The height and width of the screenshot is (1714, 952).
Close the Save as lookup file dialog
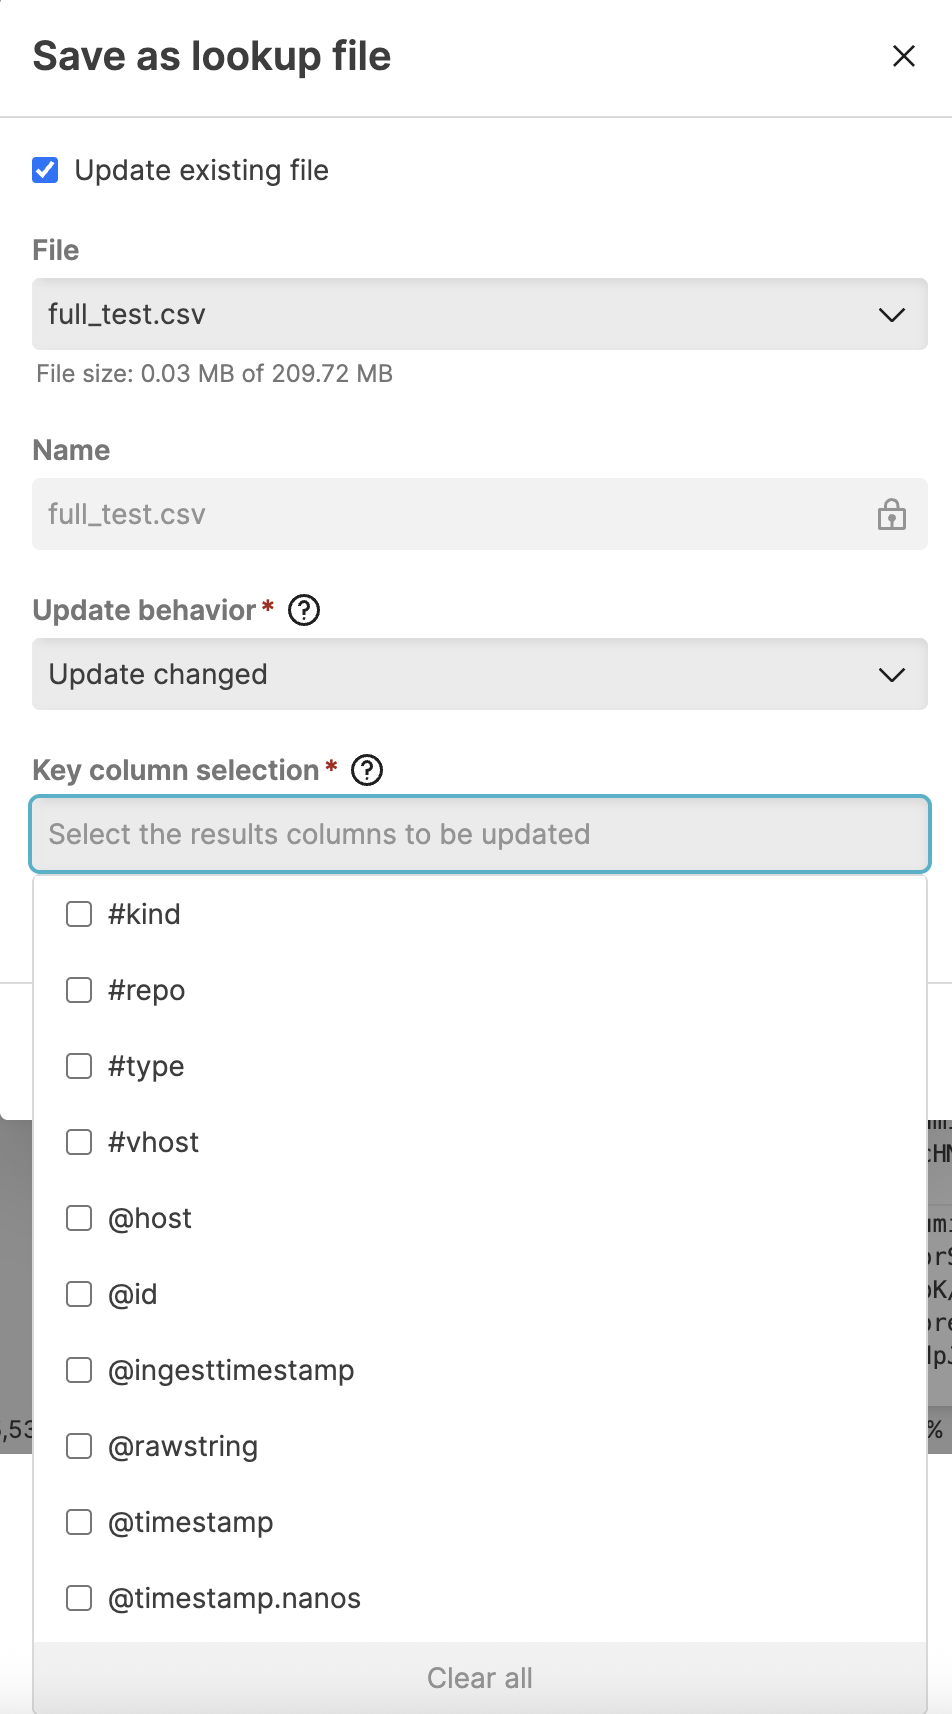(903, 56)
